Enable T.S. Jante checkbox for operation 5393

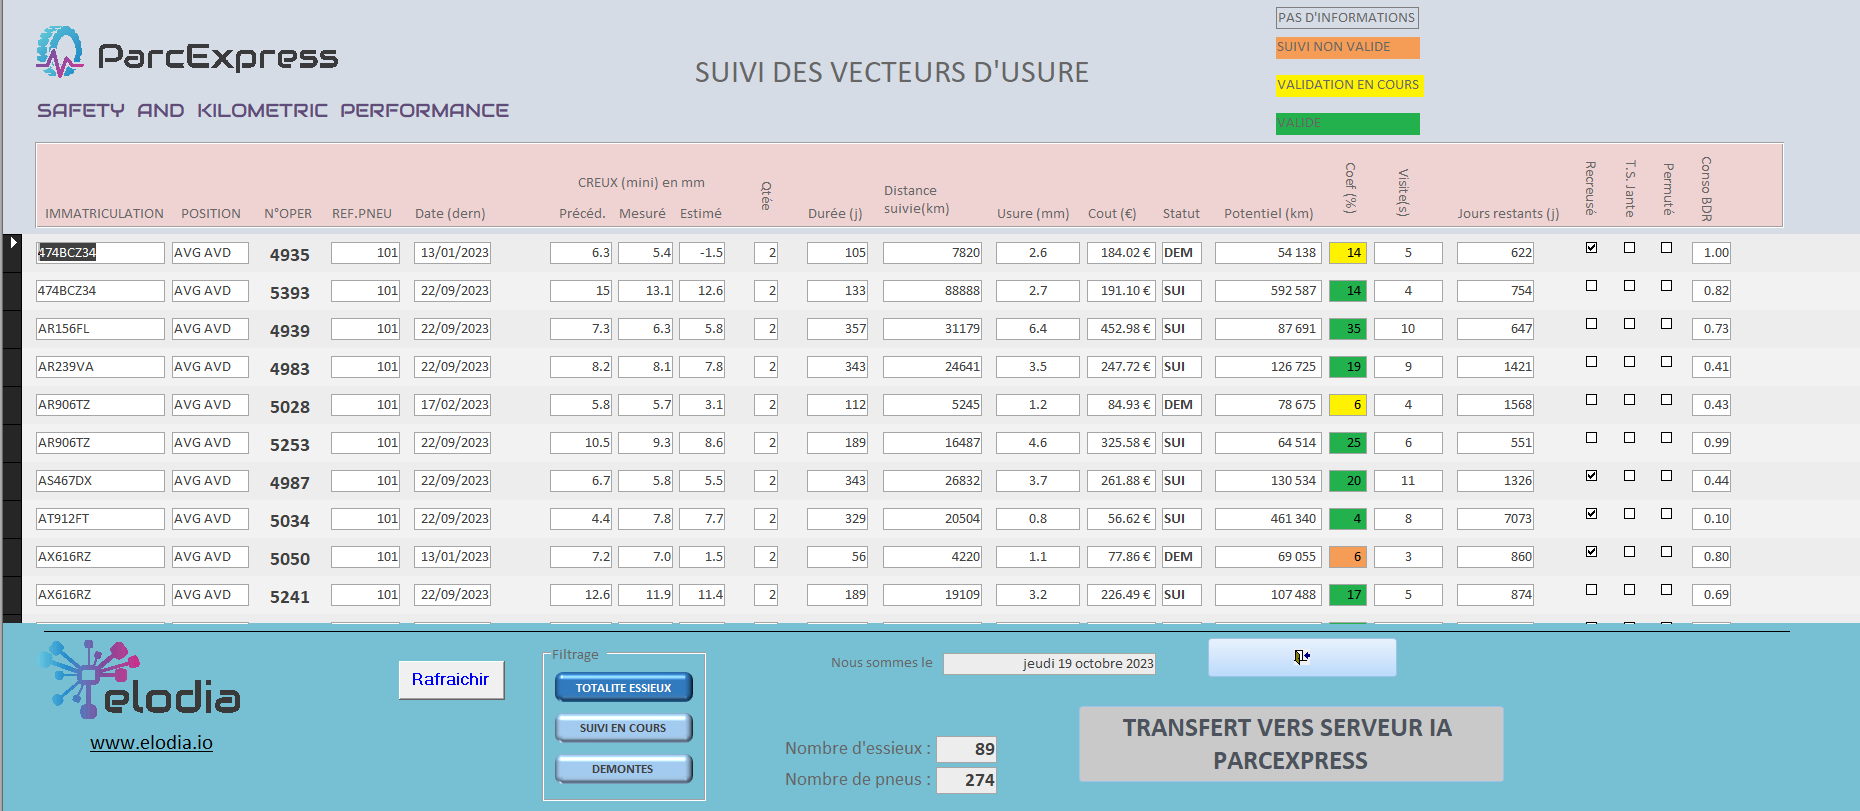coord(1629,286)
